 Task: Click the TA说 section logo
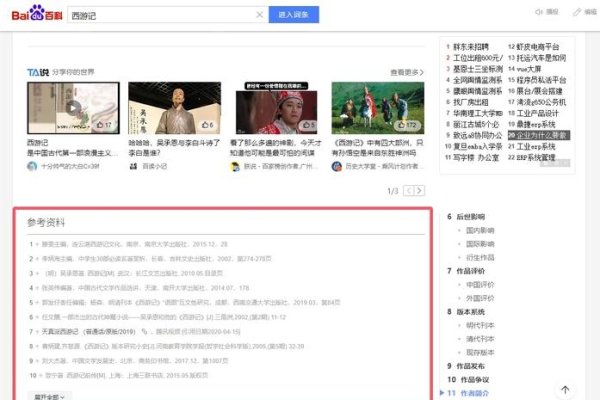click(x=38, y=72)
